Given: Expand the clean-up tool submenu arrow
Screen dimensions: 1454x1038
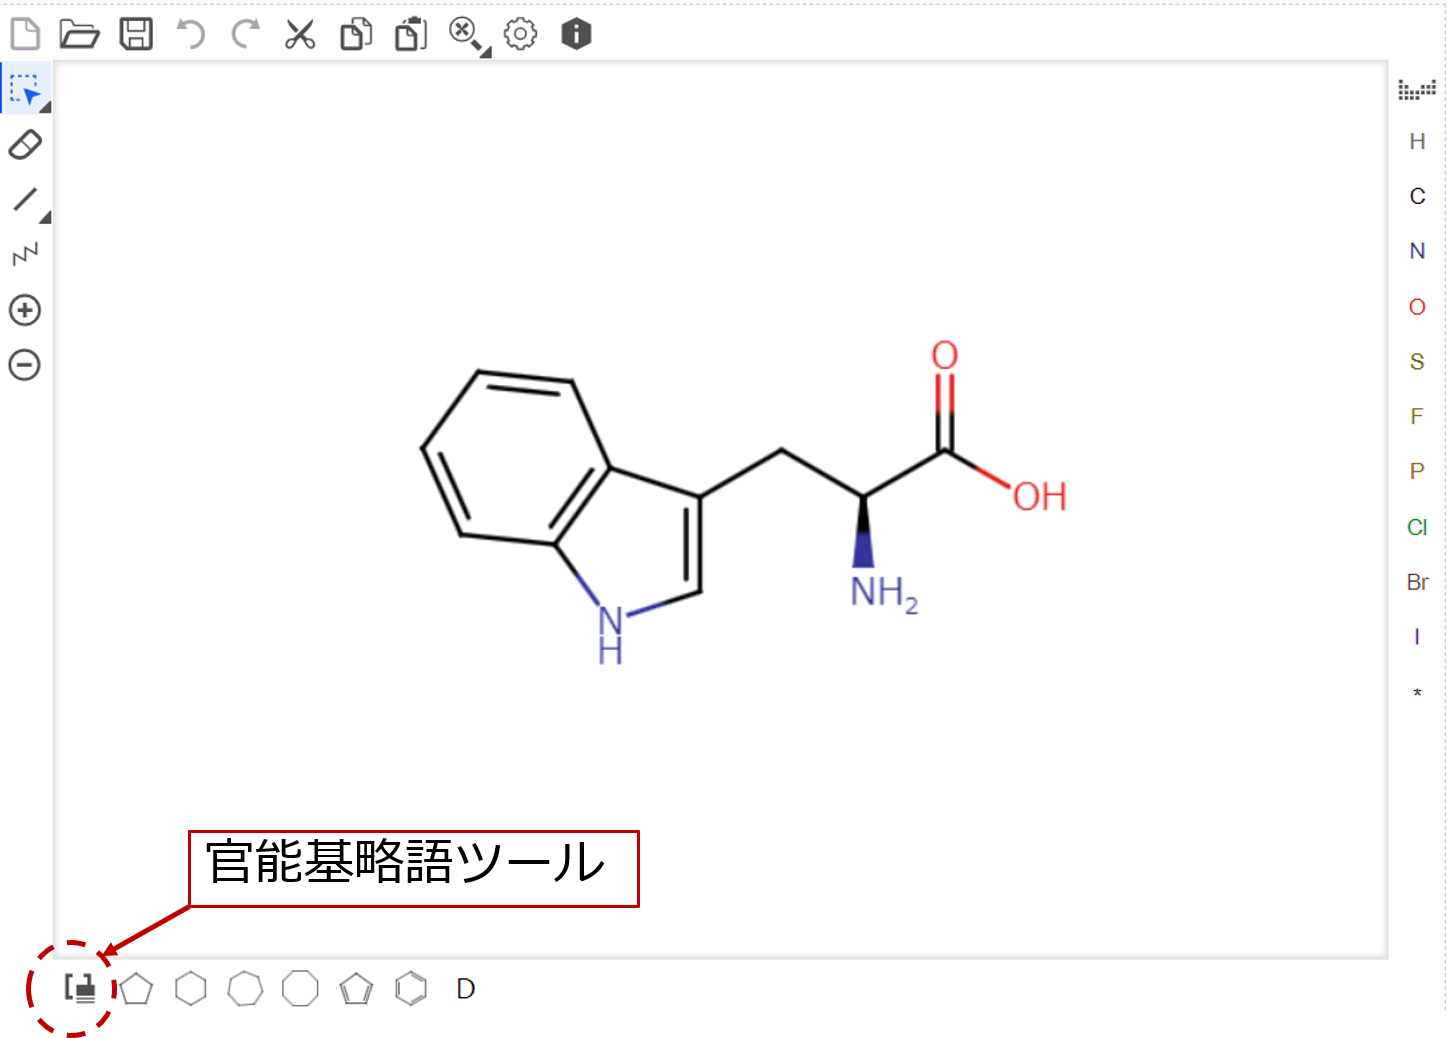Looking at the screenshot, I should [486, 52].
